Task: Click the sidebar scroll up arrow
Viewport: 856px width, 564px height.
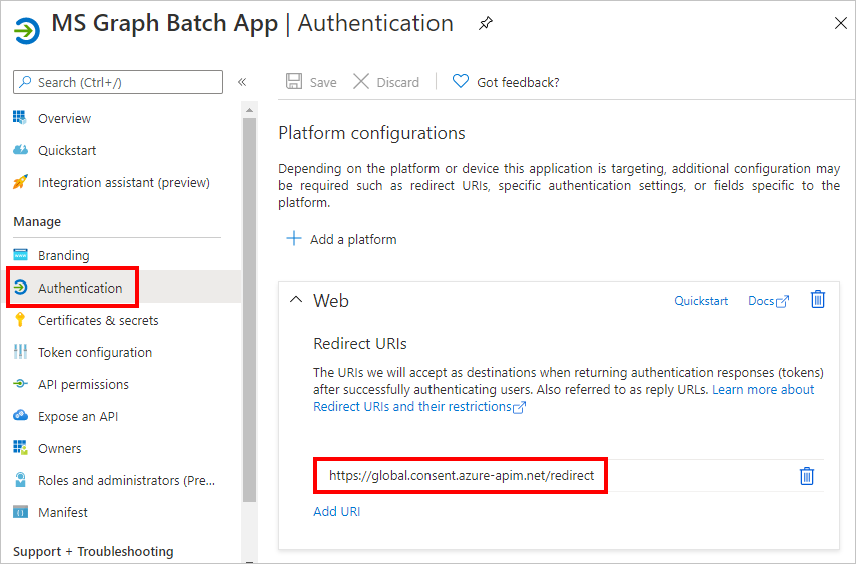Action: (x=249, y=110)
